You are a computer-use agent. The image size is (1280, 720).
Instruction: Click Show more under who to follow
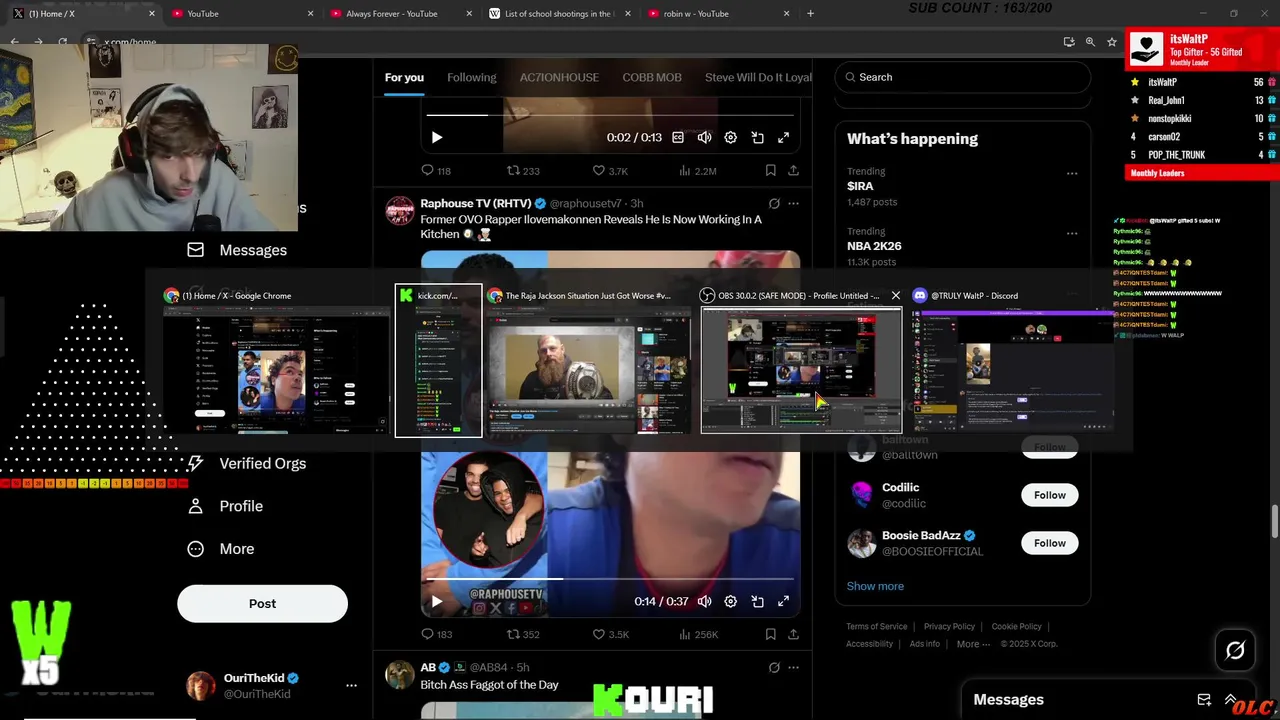point(875,586)
